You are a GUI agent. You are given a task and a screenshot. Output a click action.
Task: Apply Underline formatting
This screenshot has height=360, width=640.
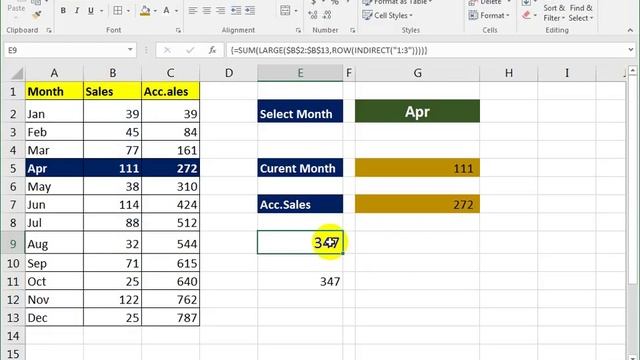tap(91, 11)
